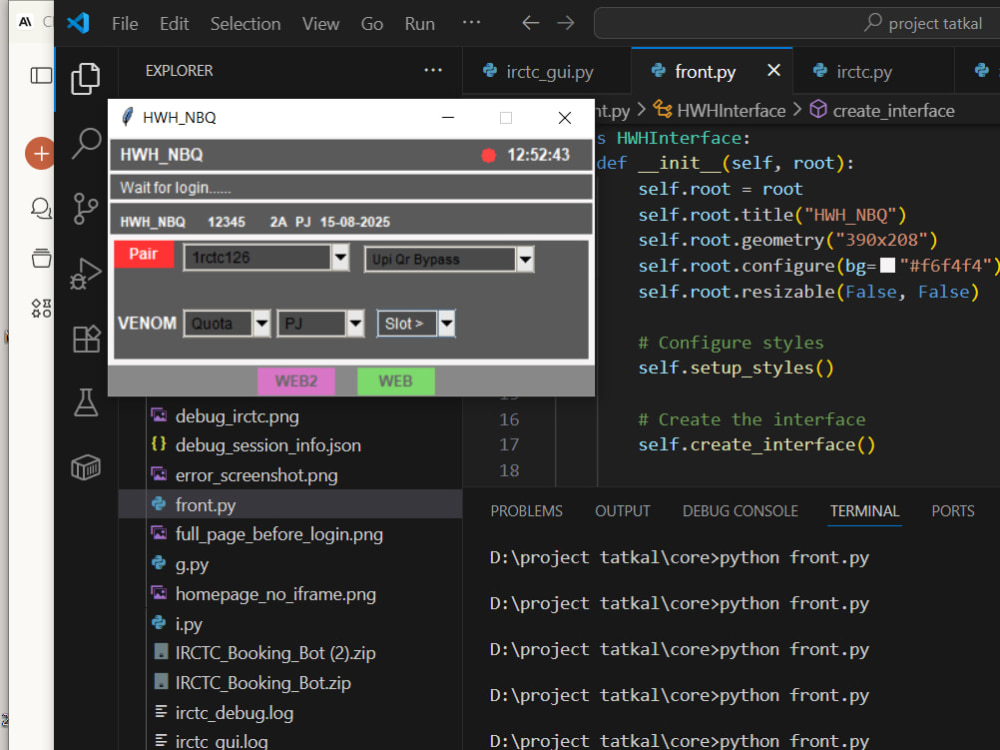1000x750 pixels.
Task: Open the container box icon in activity bar
Action: (85, 467)
